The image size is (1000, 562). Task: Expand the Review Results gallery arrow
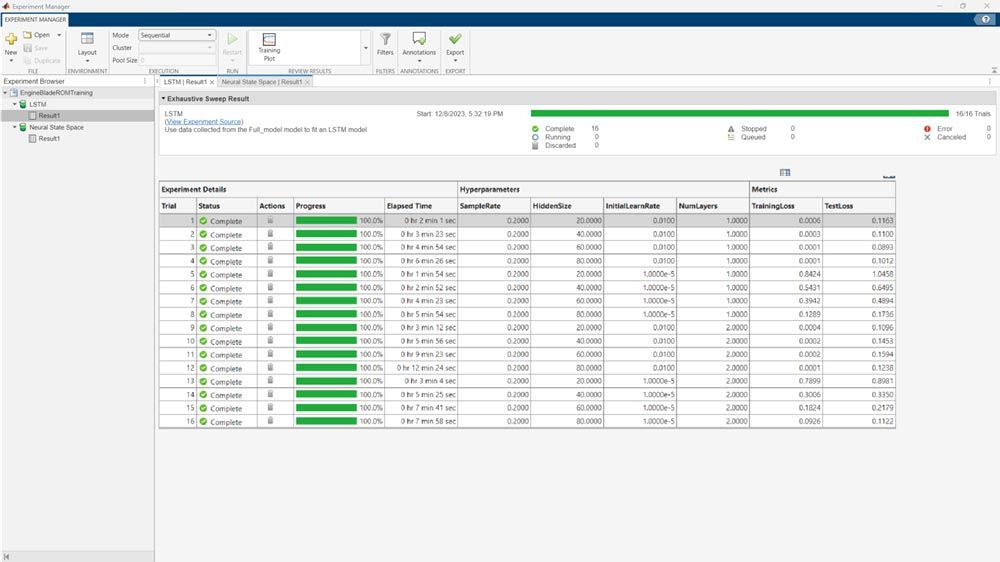point(365,47)
